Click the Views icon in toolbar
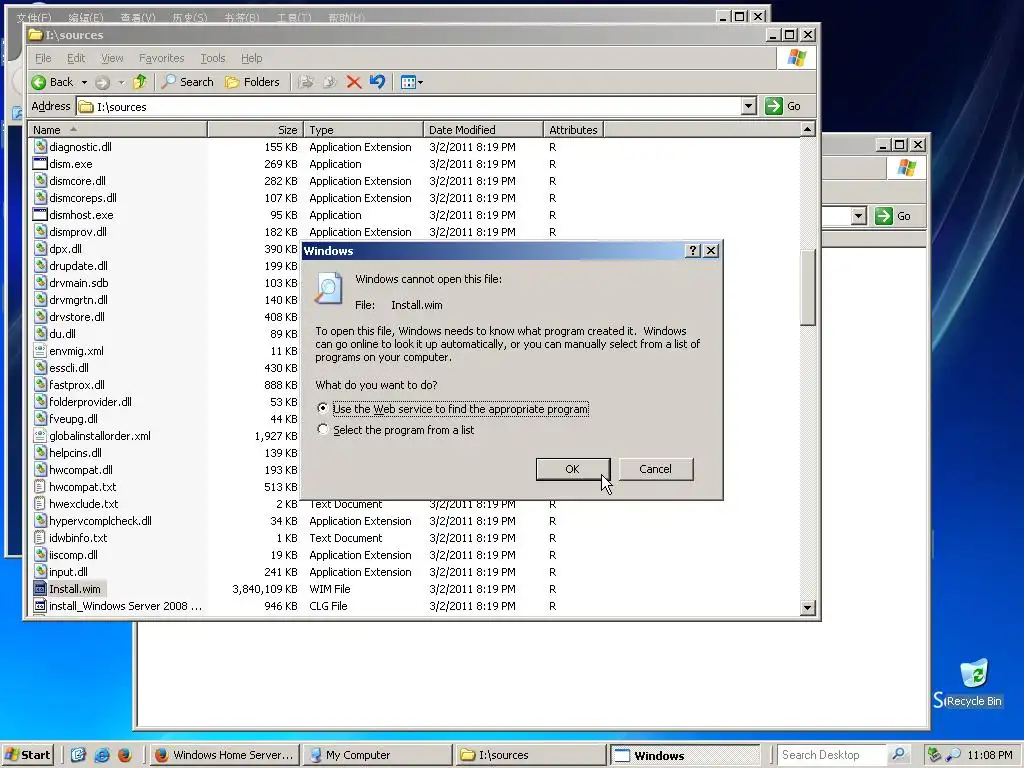 pos(408,82)
